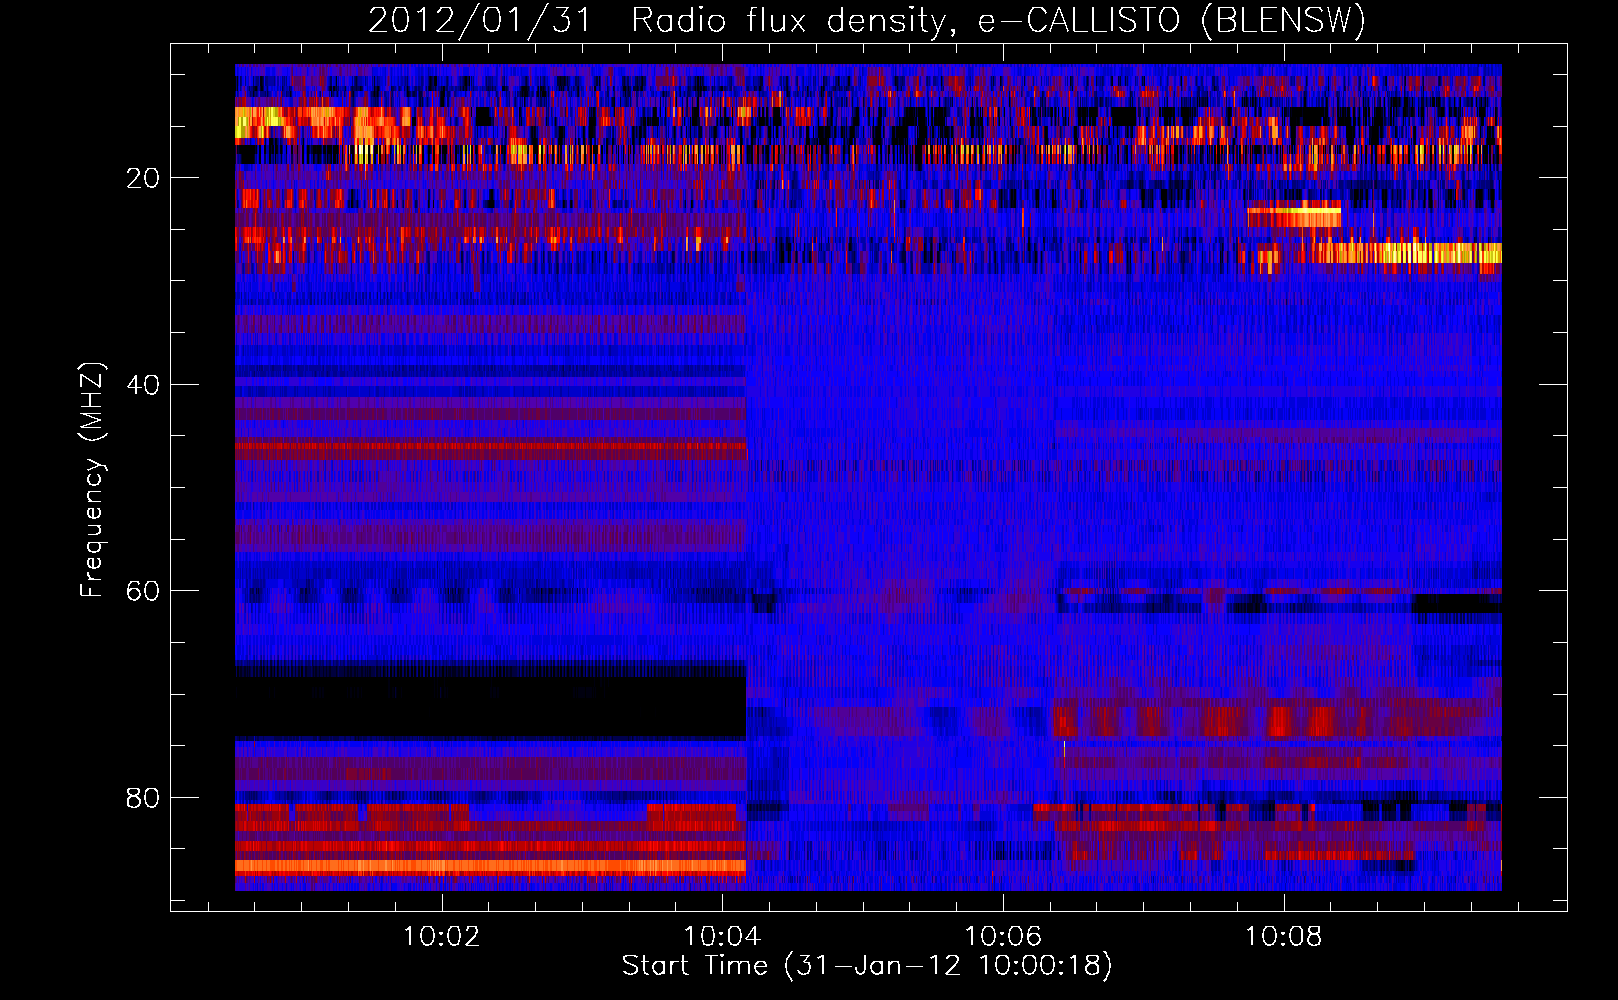
Task: Click the 40 MHz frequency tick label
Action: [144, 385]
